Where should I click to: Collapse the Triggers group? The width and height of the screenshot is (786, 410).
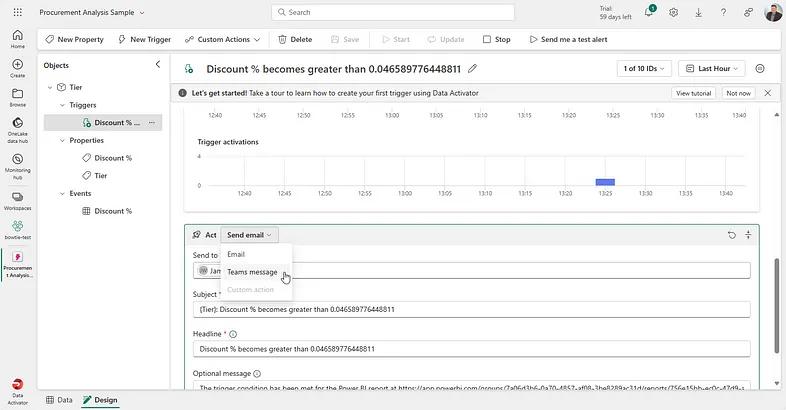pyautogui.click(x=62, y=105)
